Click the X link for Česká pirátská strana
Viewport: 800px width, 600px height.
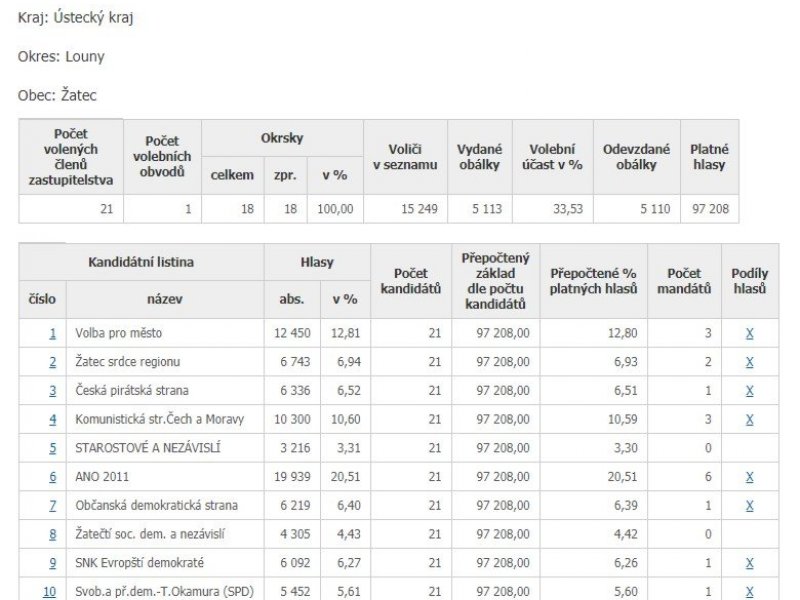pyautogui.click(x=749, y=391)
